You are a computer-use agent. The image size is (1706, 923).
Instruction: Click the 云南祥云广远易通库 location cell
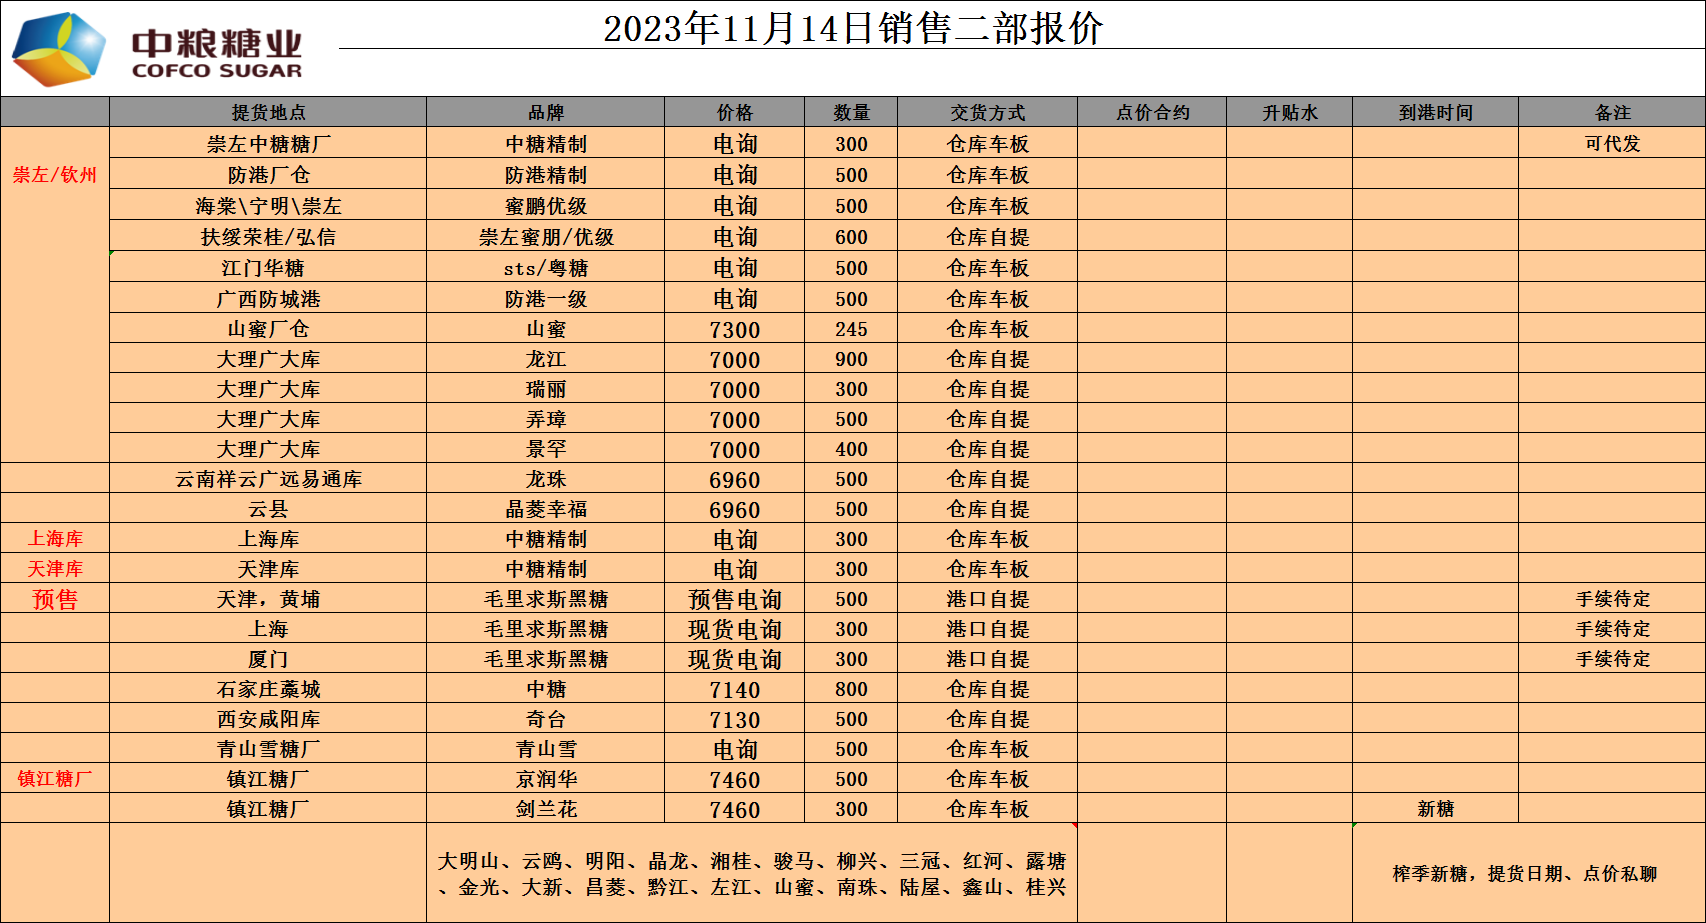pyautogui.click(x=268, y=479)
